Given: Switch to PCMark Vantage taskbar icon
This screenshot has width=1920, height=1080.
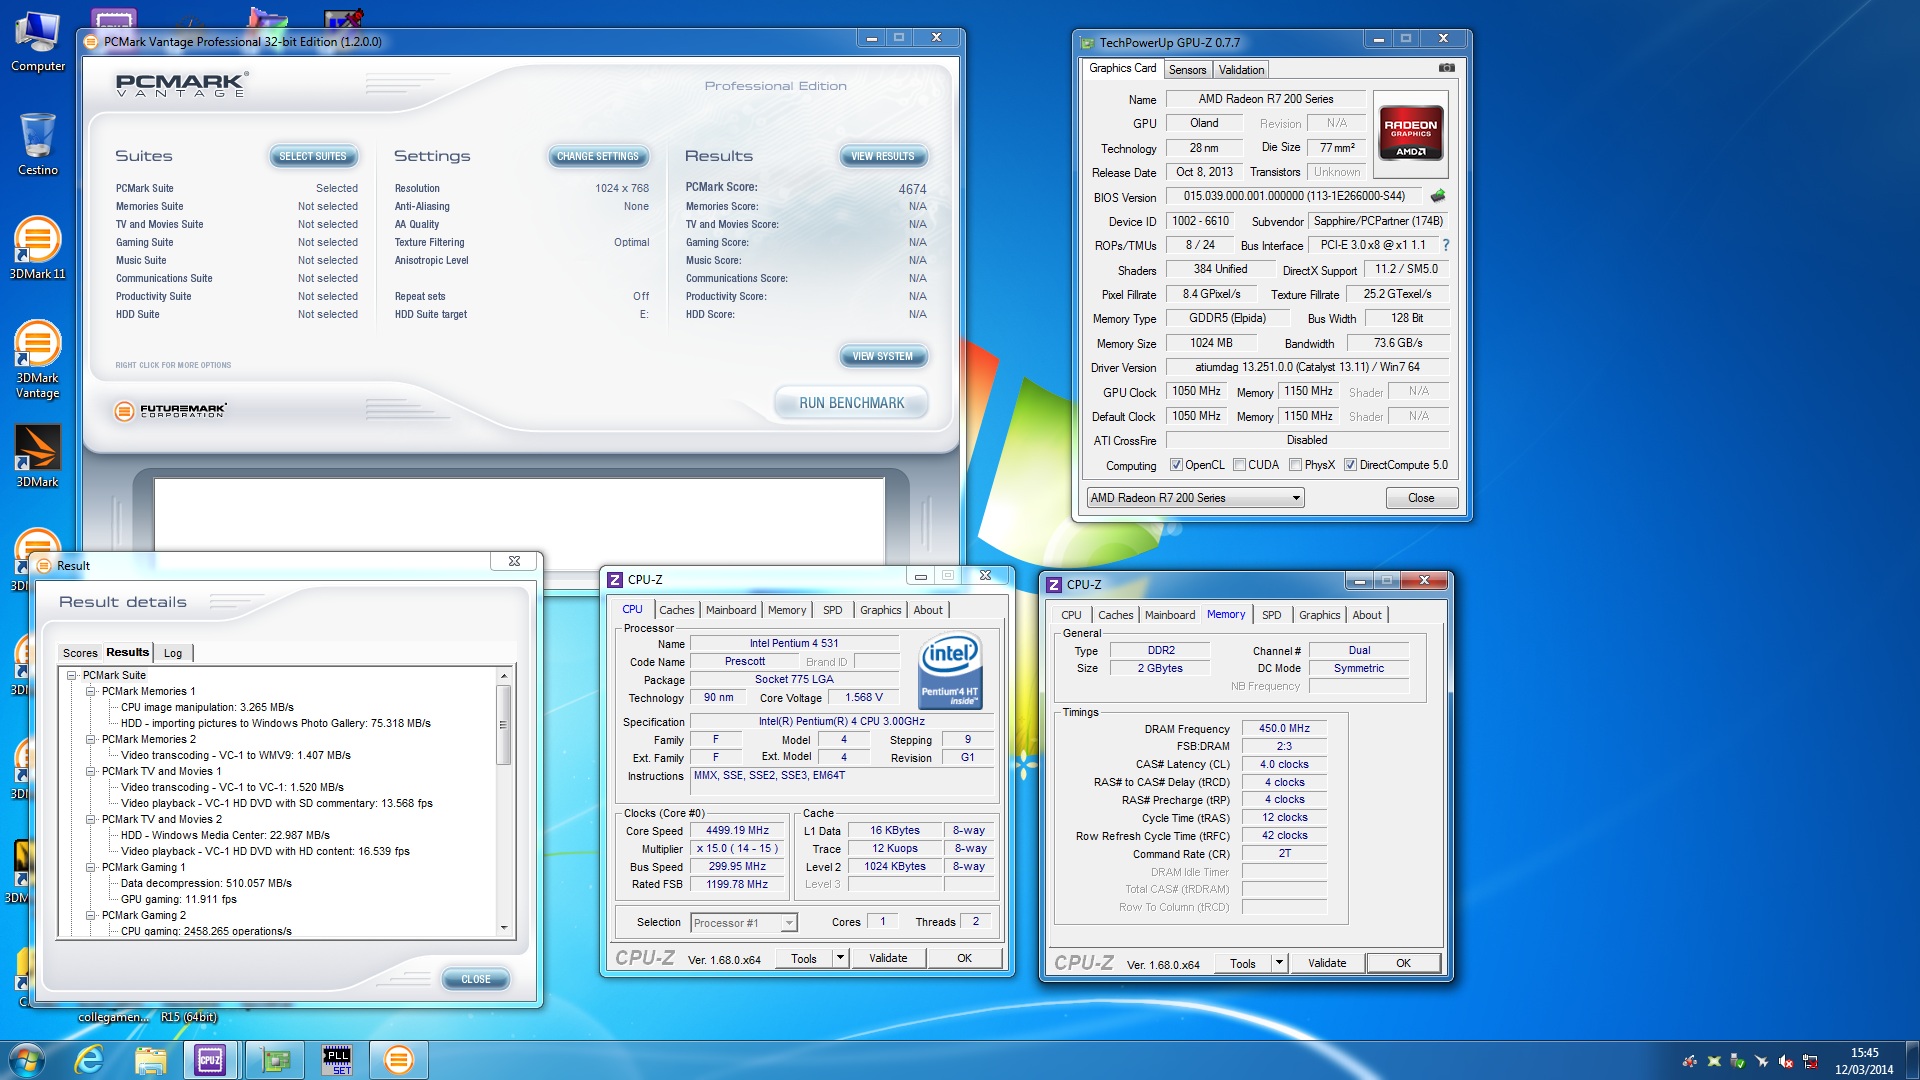Looking at the screenshot, I should [x=398, y=1060].
